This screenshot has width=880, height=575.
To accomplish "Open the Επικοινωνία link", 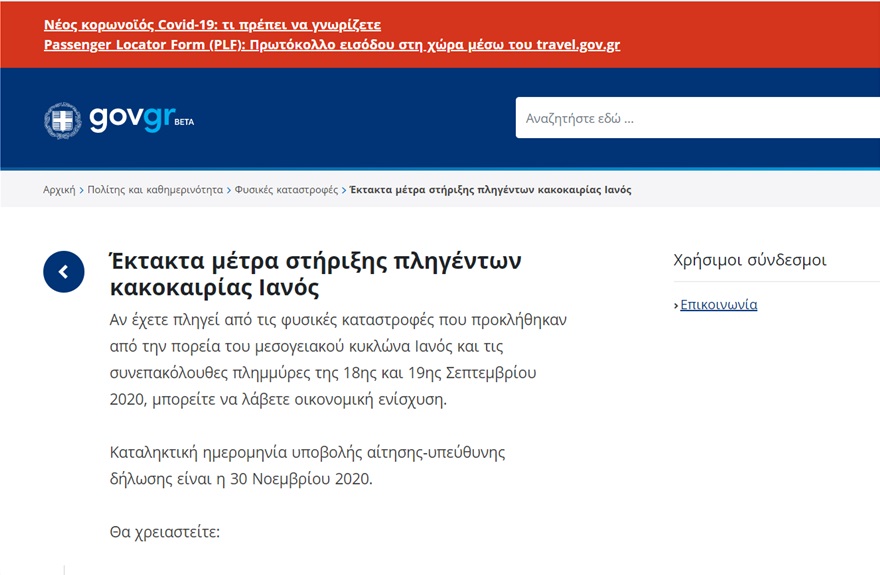I will pyautogui.click(x=718, y=305).
